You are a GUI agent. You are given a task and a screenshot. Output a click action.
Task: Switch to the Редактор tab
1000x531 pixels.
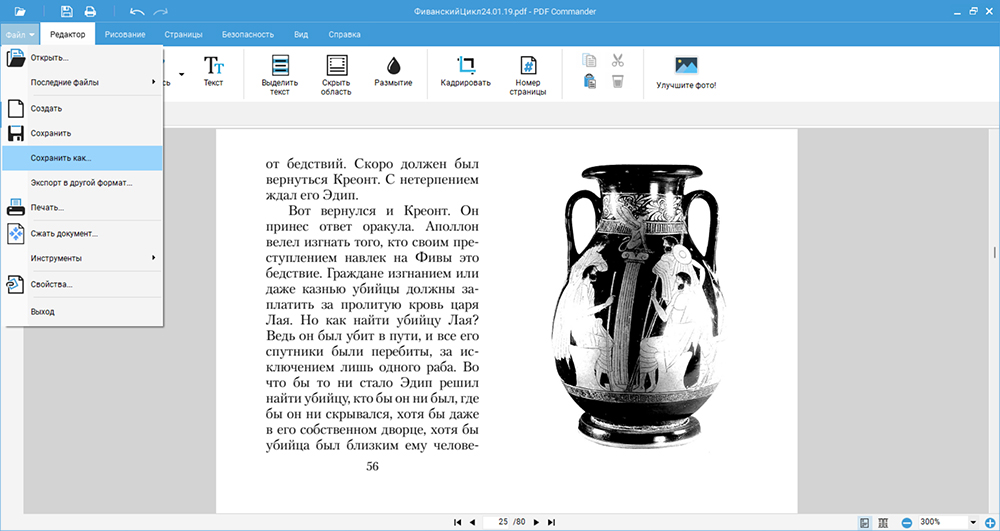[x=68, y=34]
